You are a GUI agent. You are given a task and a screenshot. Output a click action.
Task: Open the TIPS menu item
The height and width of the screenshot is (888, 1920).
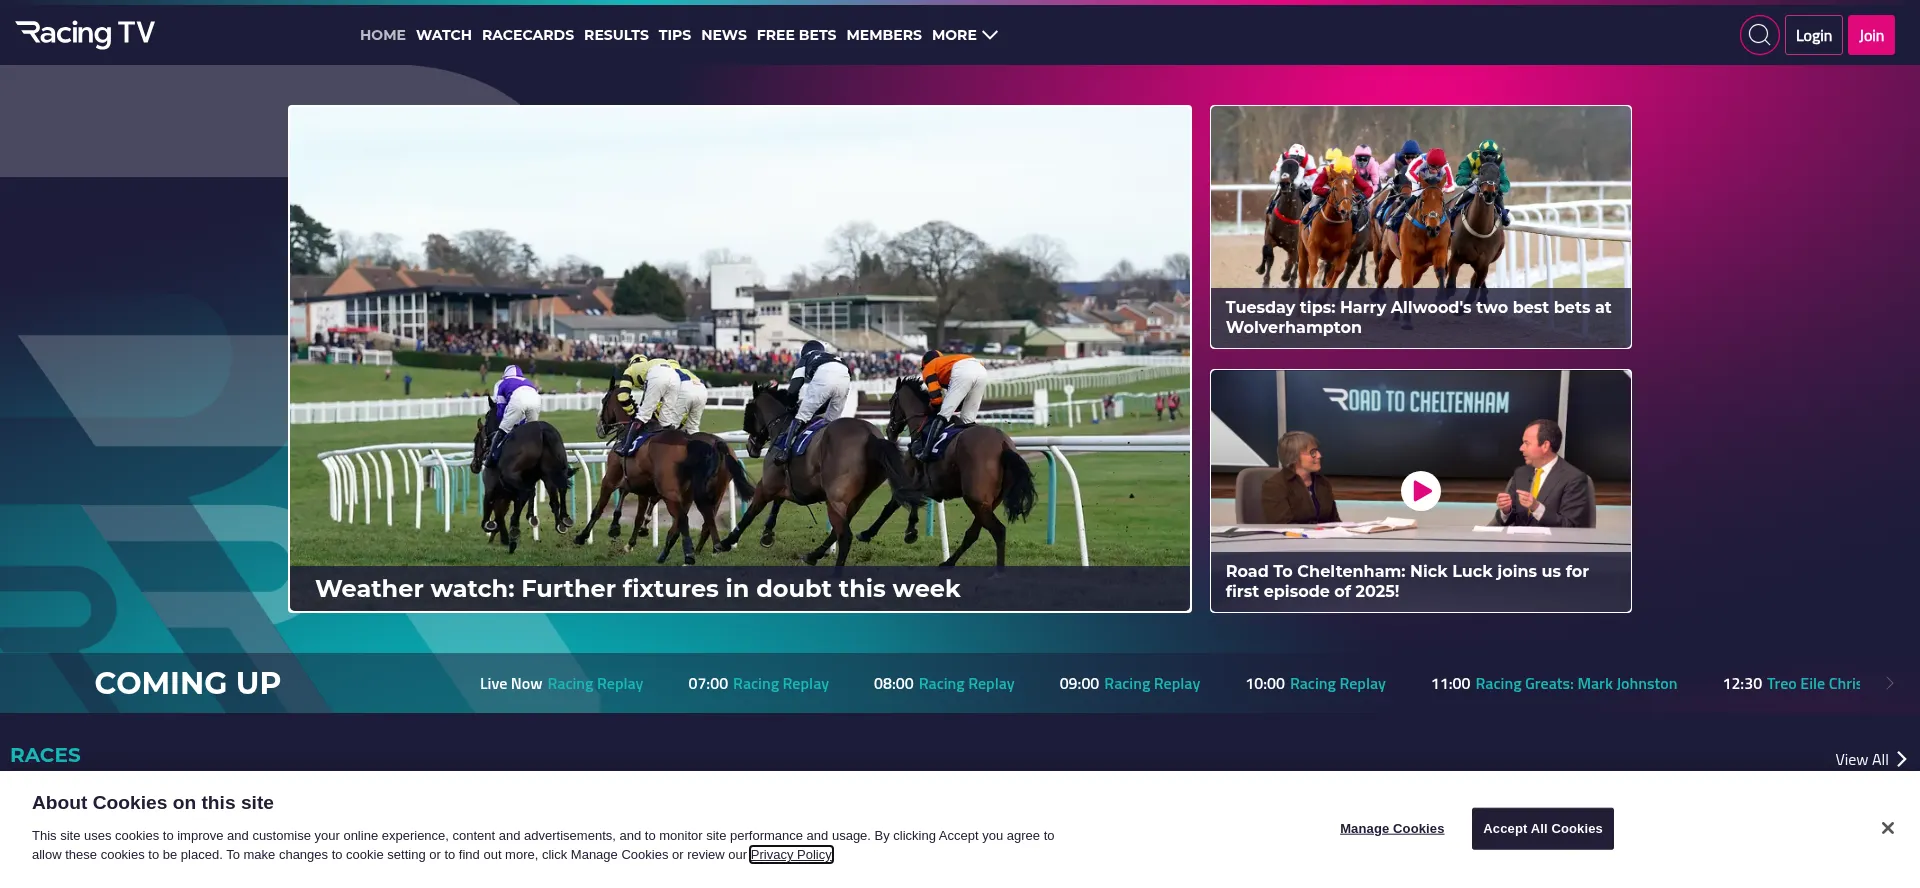(675, 35)
